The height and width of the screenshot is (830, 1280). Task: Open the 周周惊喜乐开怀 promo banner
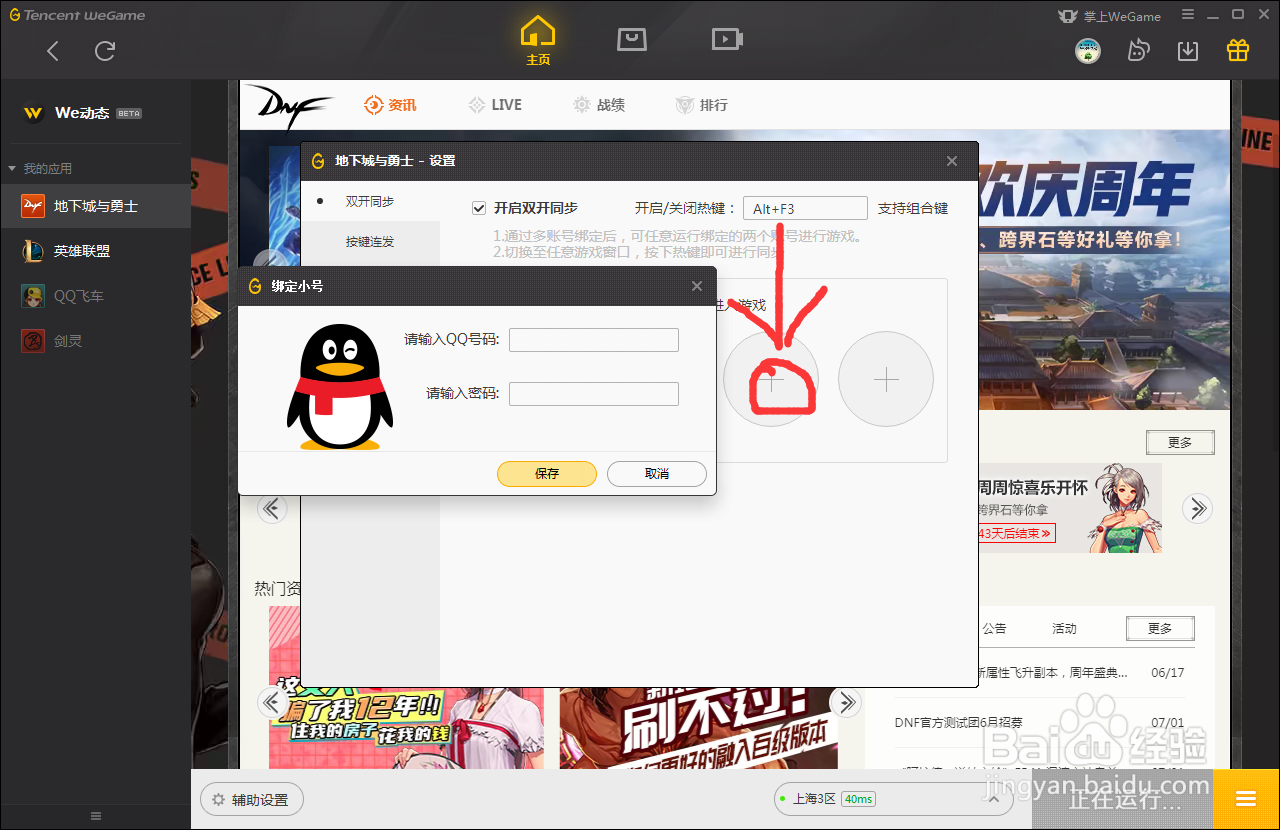point(1070,508)
